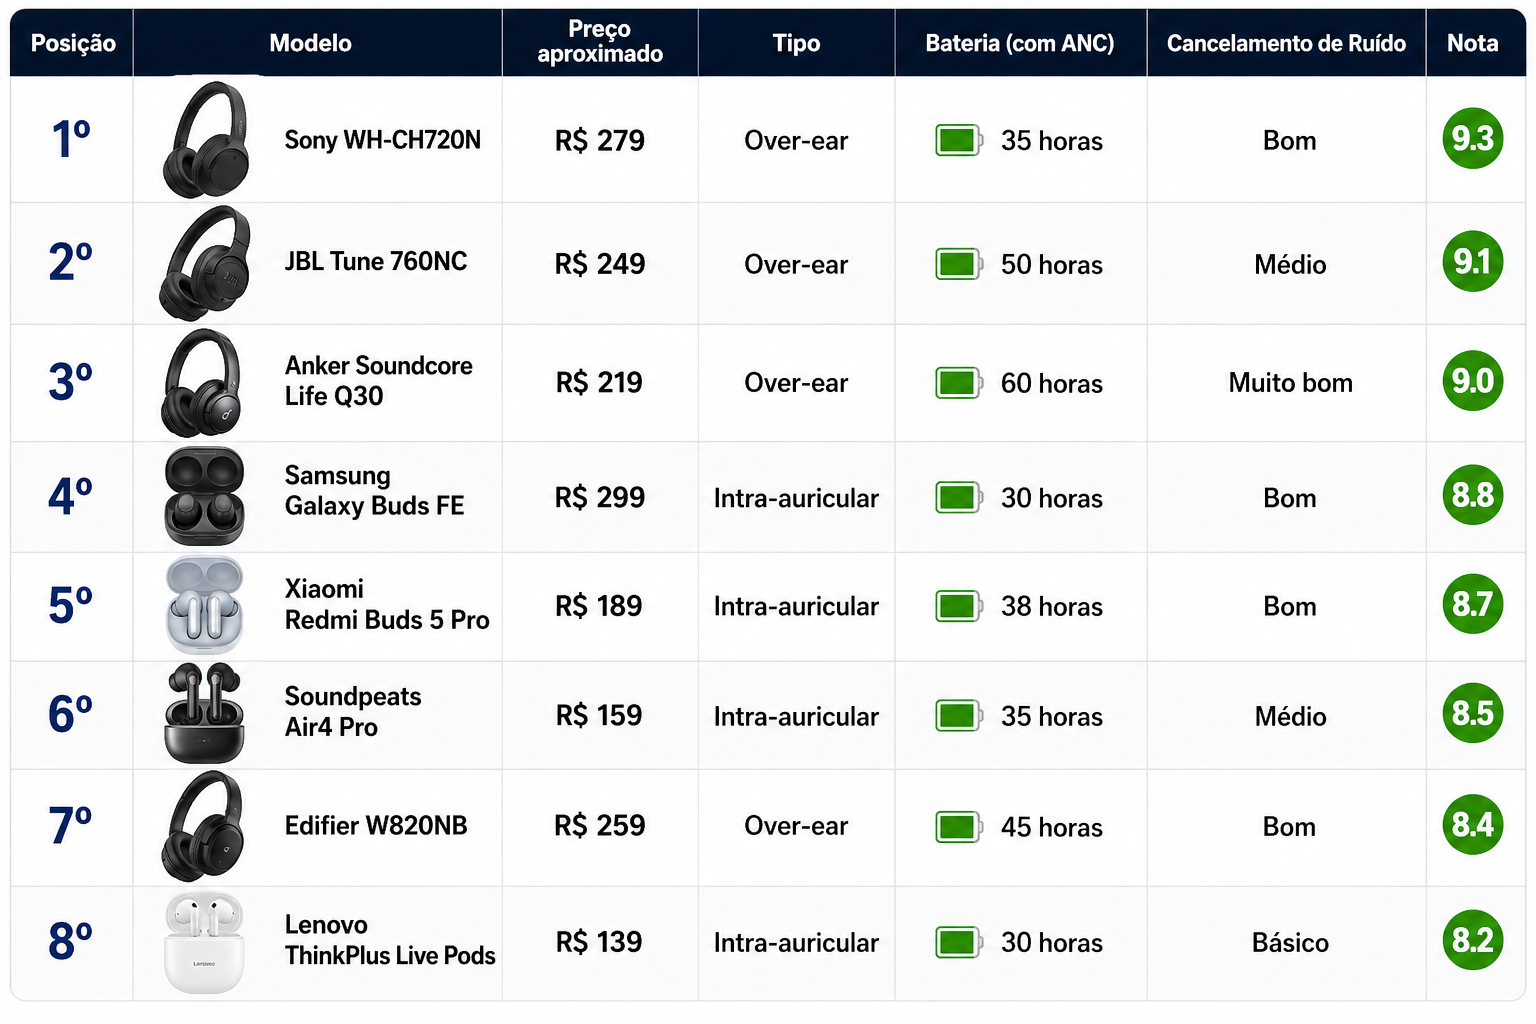Click the "8º" position number
The height and width of the screenshot is (1024, 1536).
pyautogui.click(x=71, y=941)
